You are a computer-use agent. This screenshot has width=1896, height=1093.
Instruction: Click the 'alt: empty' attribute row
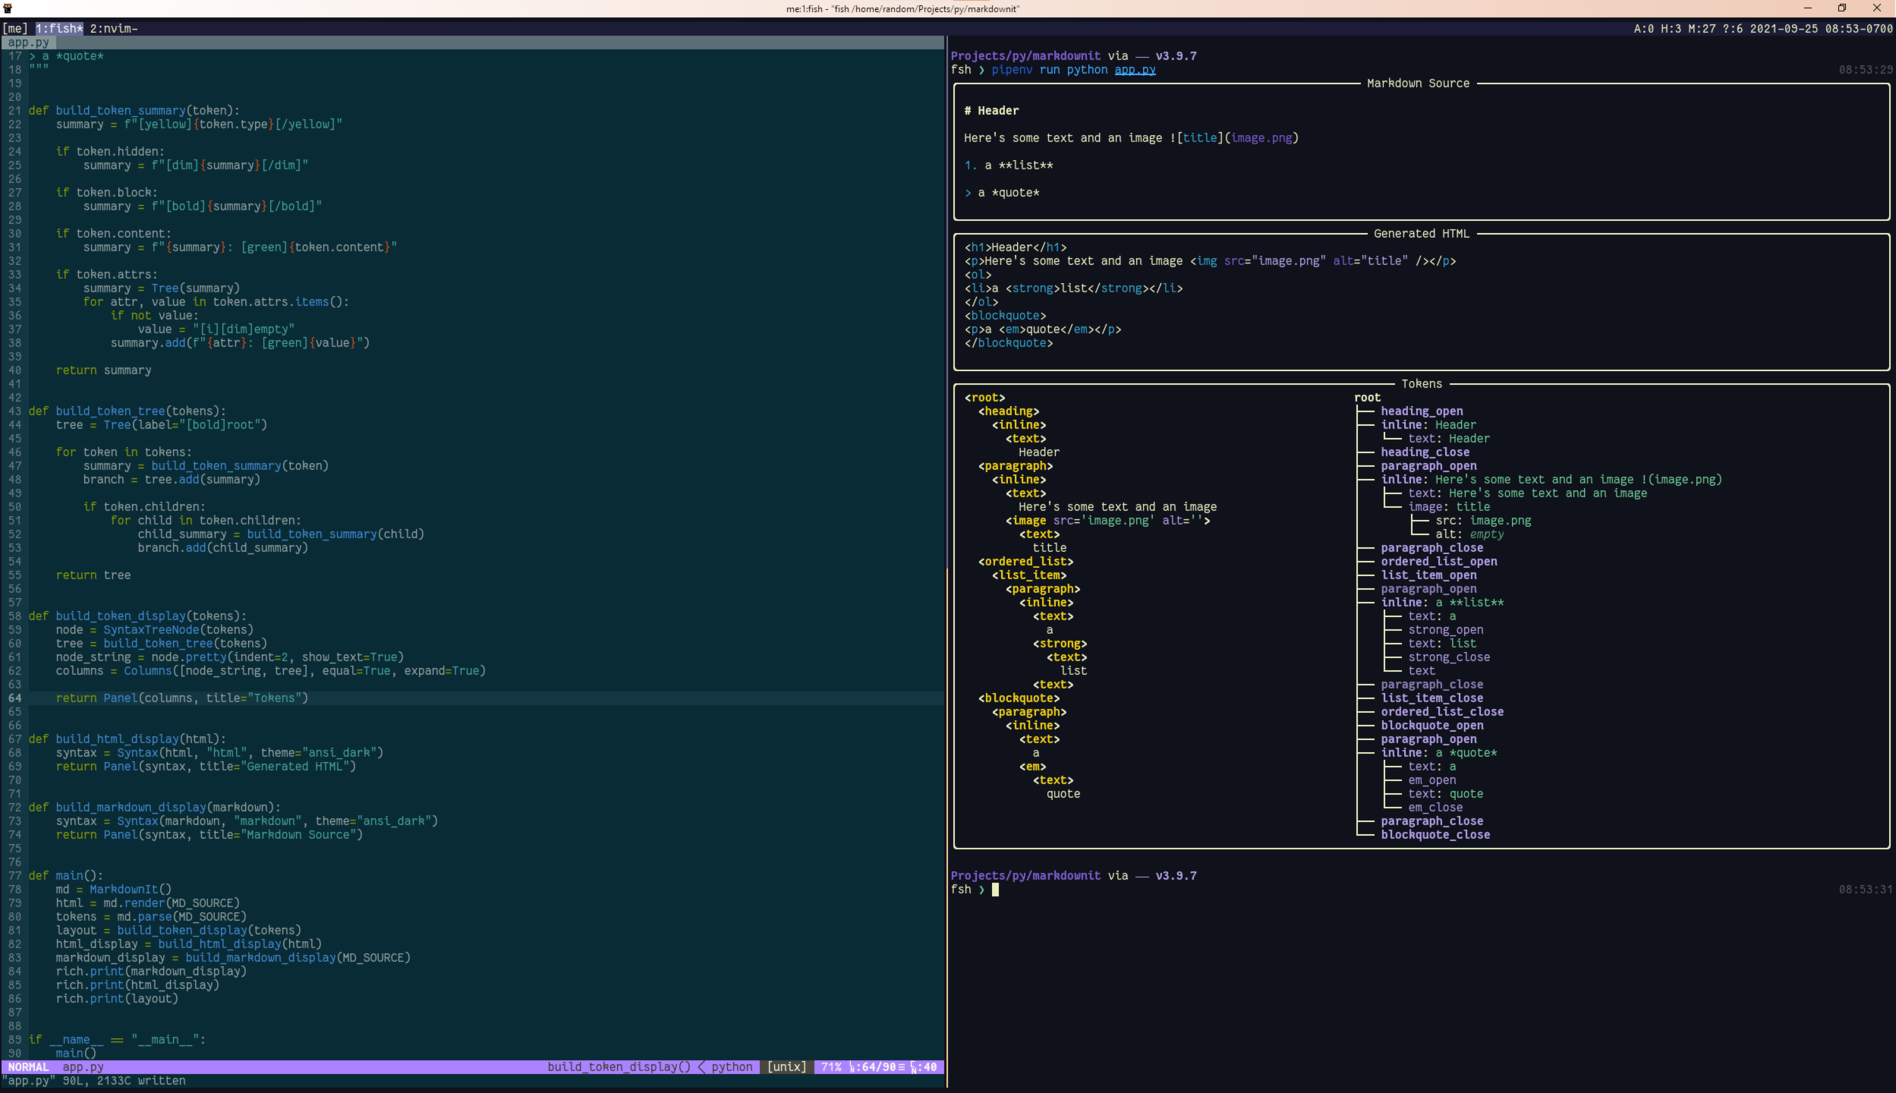1469,534
